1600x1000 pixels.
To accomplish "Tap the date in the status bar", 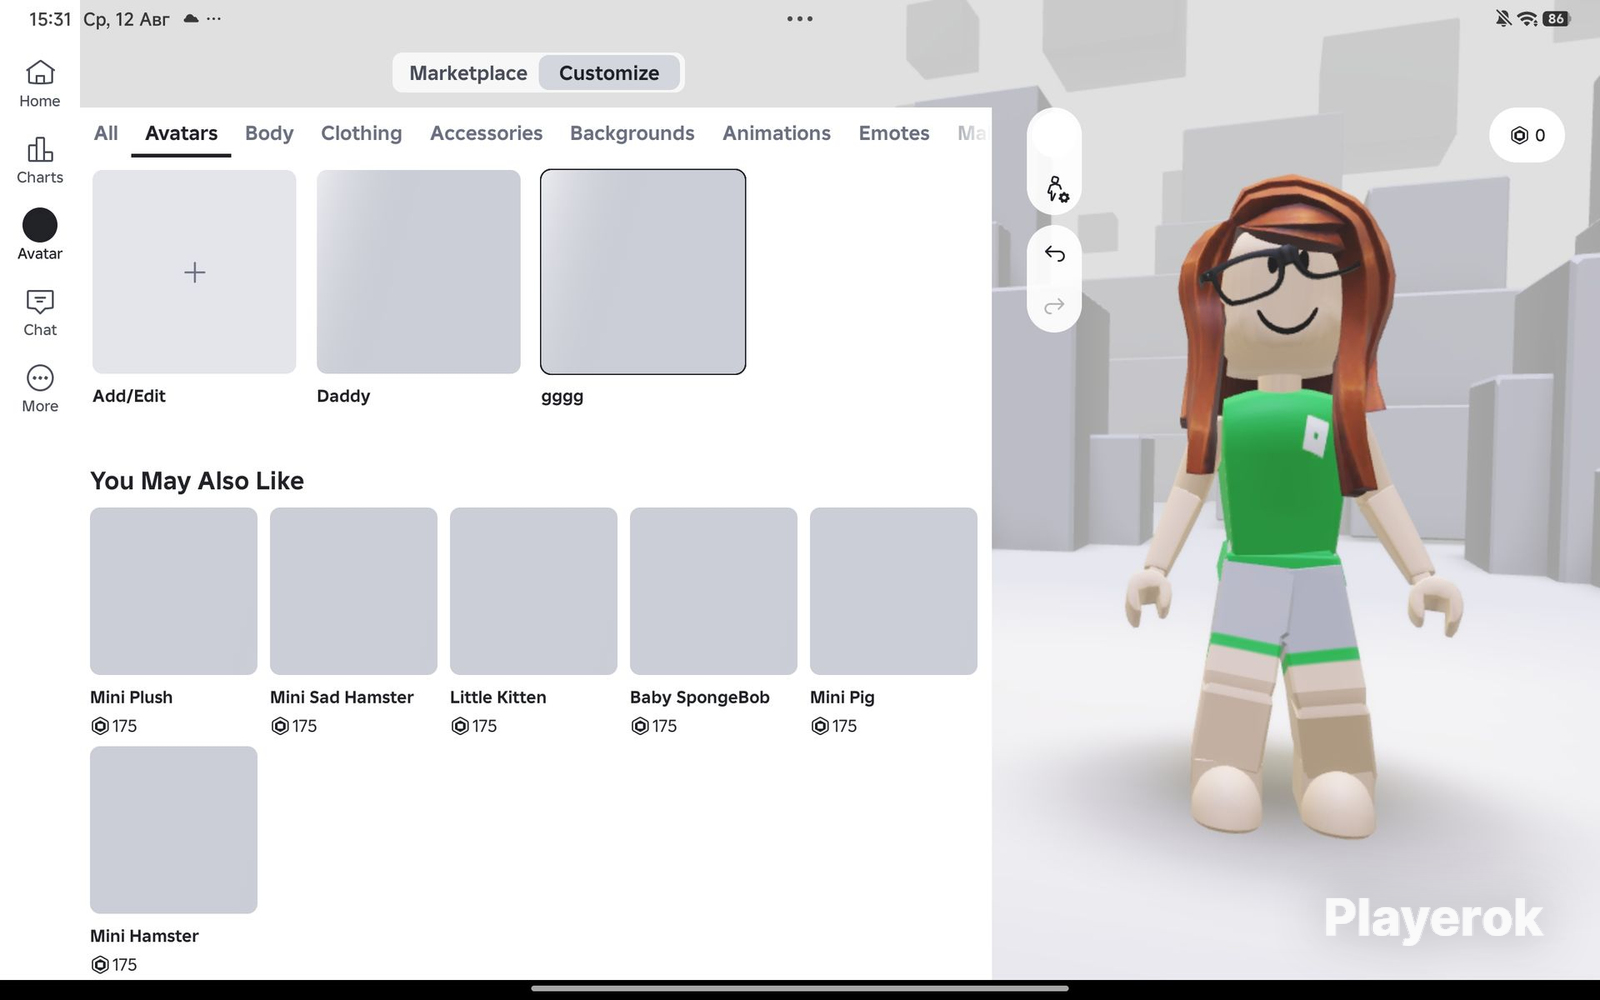I will click(126, 19).
